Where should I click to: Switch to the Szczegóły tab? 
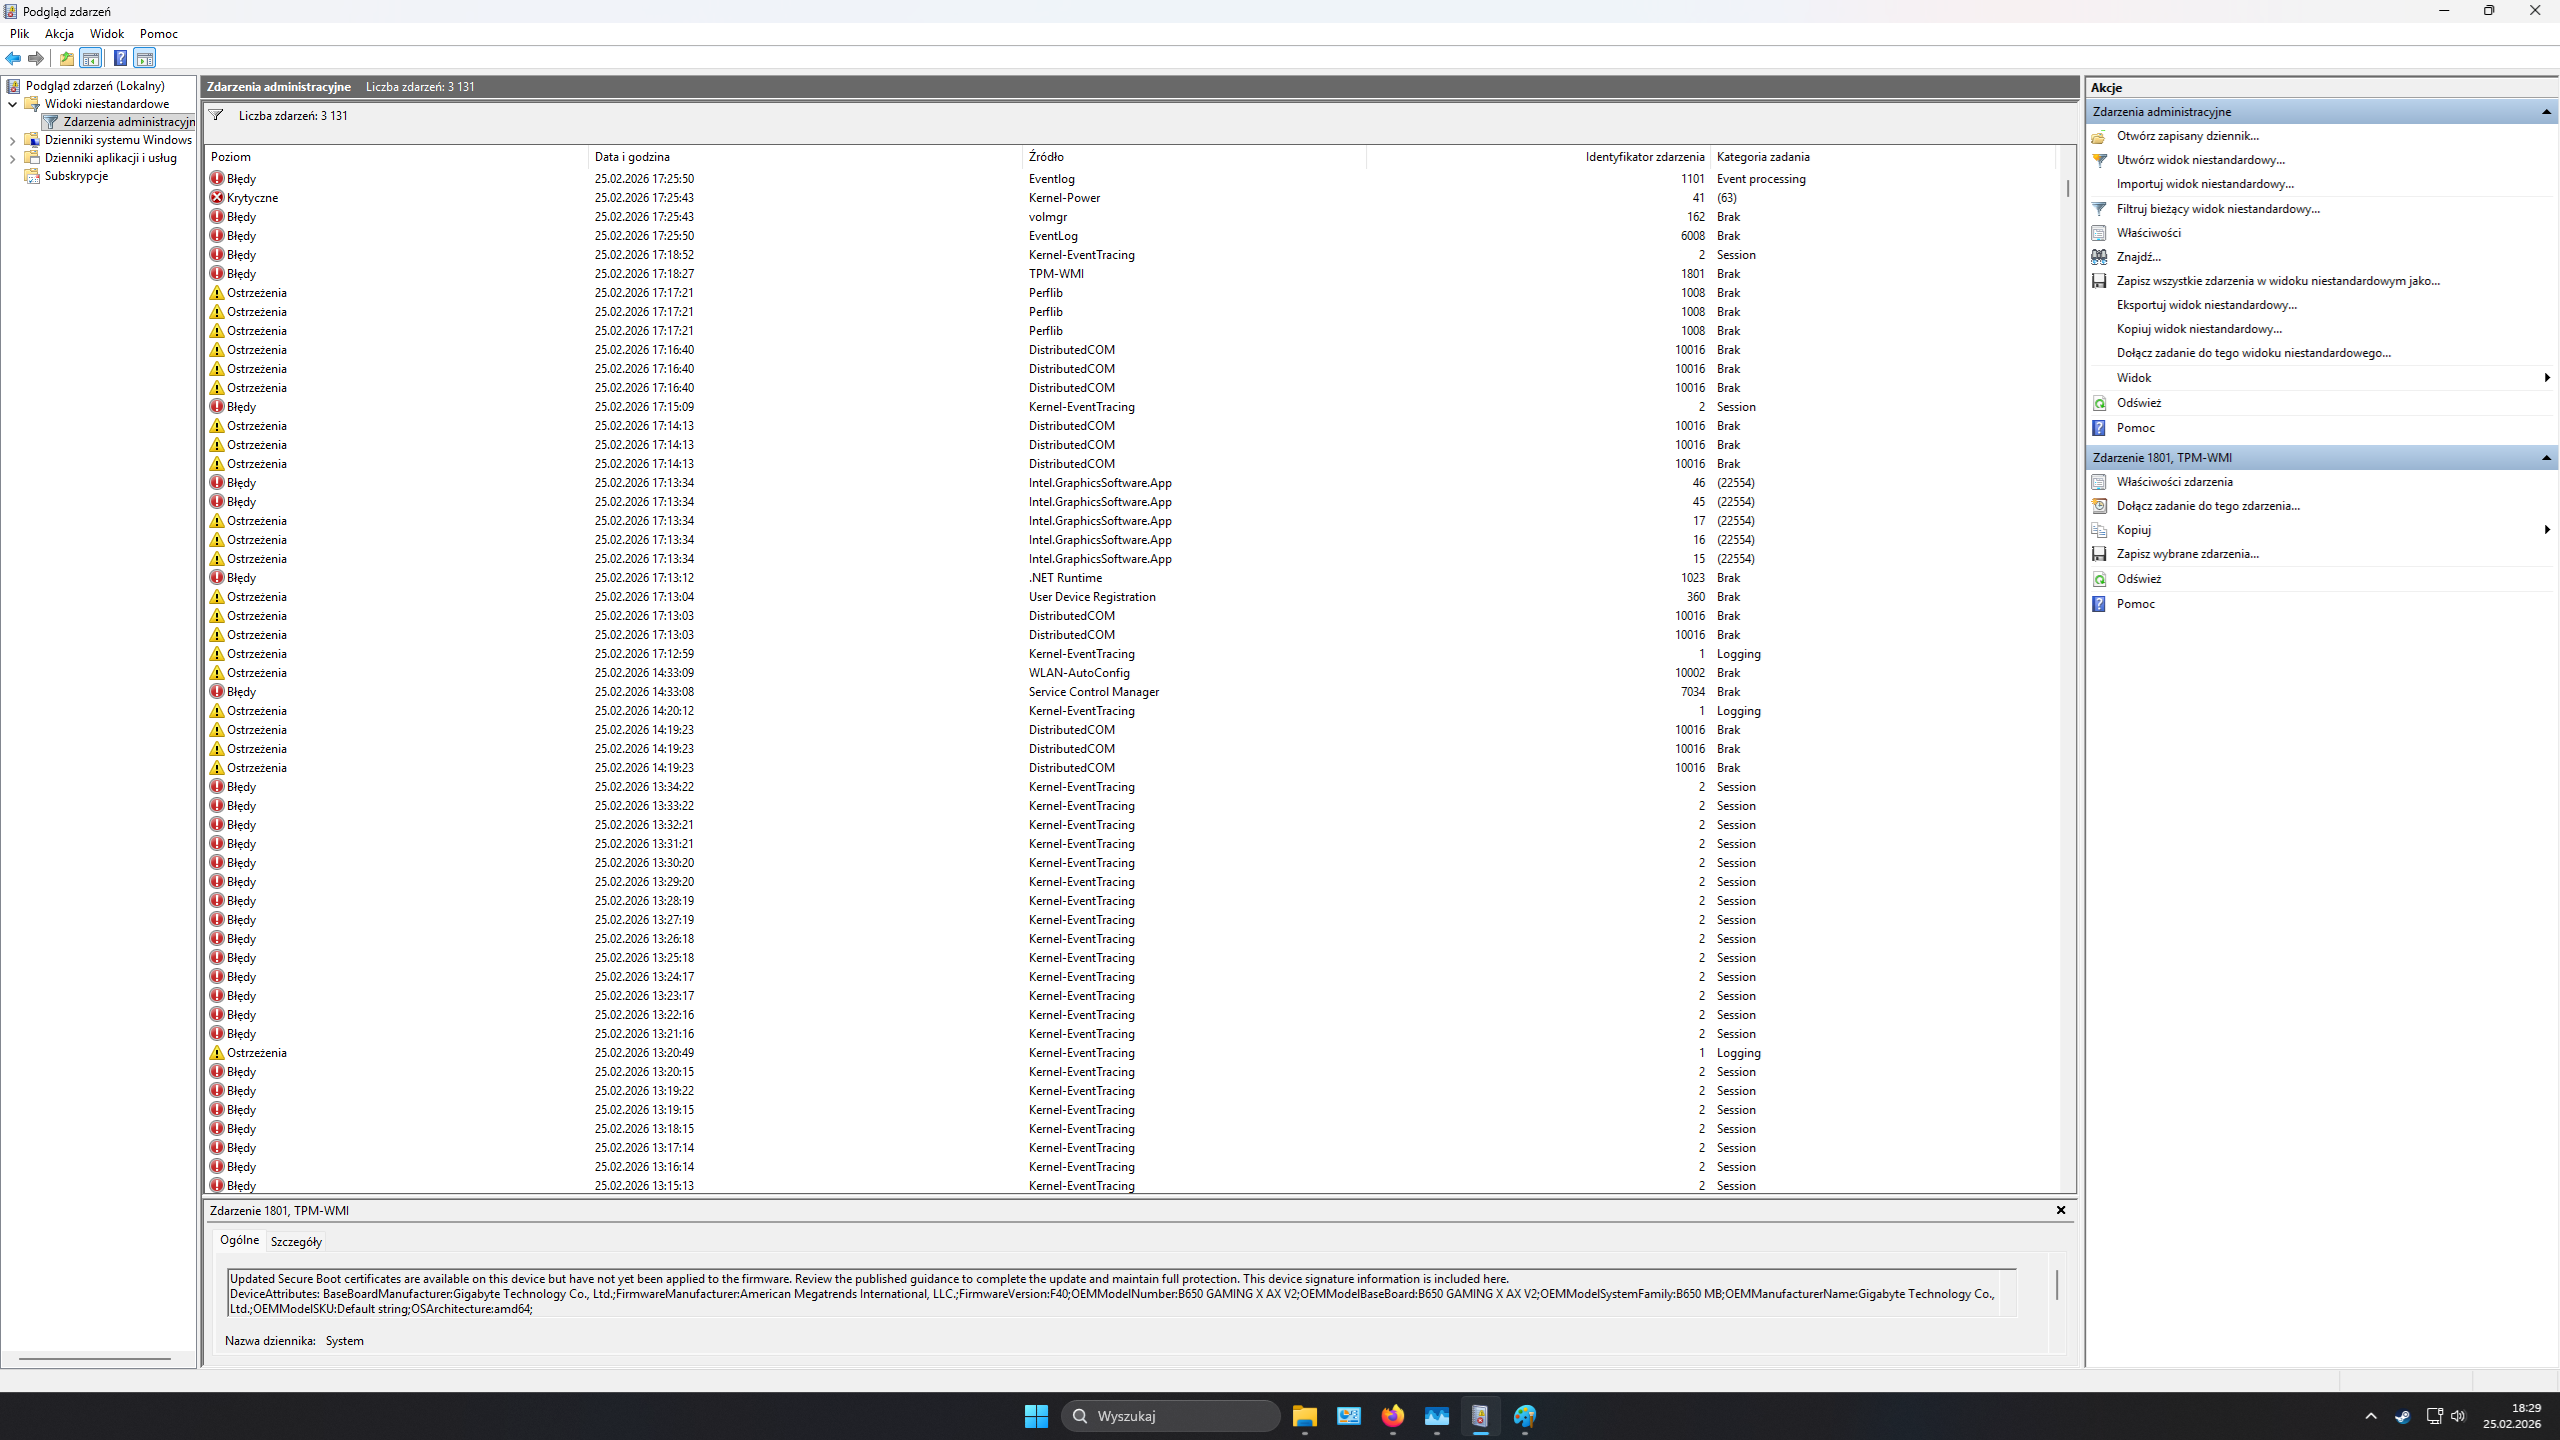tap(296, 1241)
